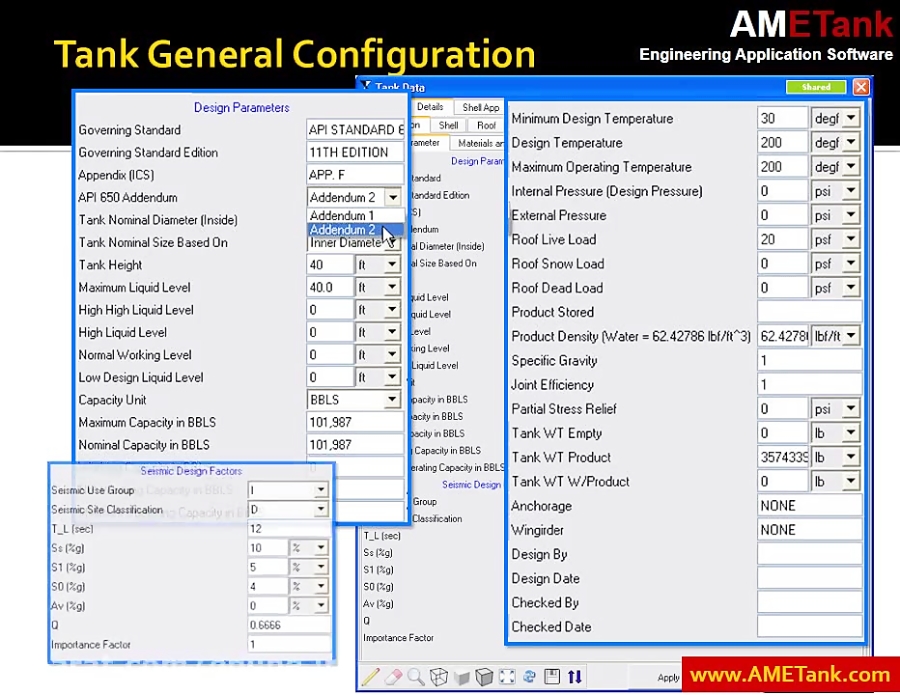Click the up-down arrows icon
The width and height of the screenshot is (900, 695).
point(574,677)
